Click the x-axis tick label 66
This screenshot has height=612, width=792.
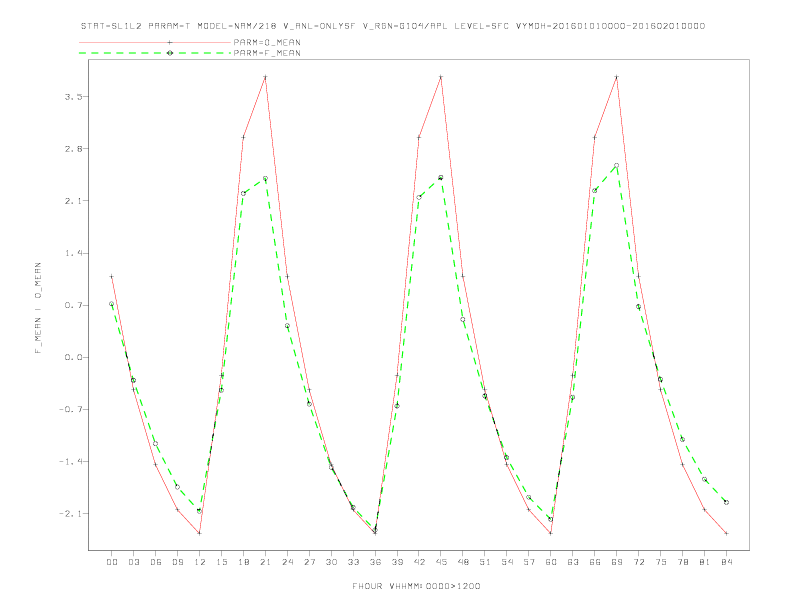coord(595,562)
